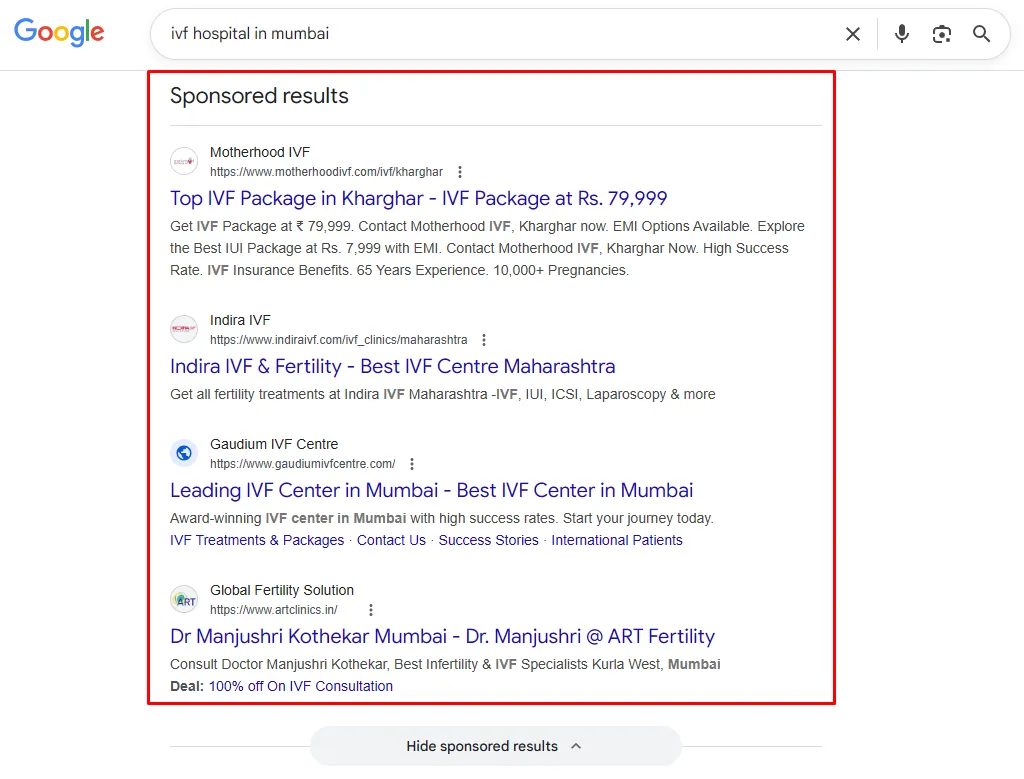Open 'Leading IVF Center in Mumbai' ad link

432,490
